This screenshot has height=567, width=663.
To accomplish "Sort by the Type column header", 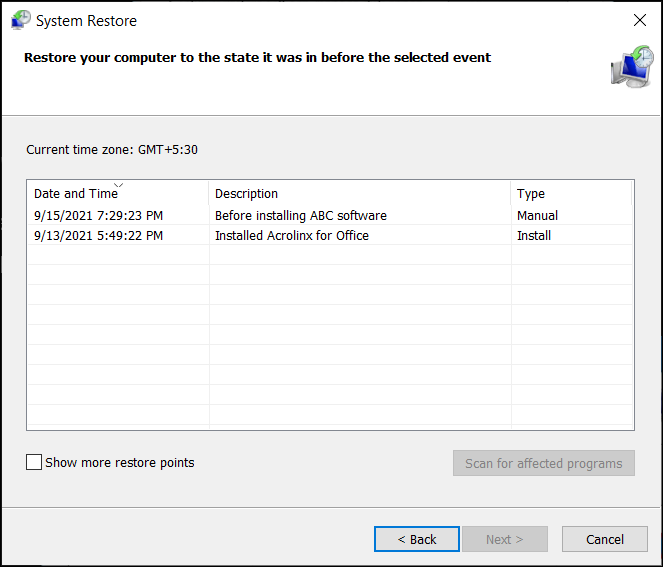I will [531, 194].
